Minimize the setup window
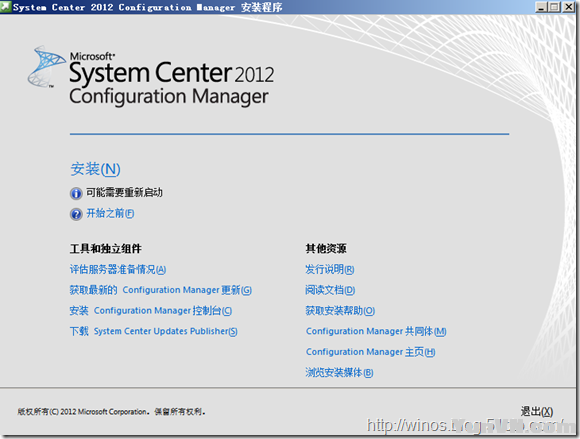This screenshot has height=439, width=580. point(541,7)
